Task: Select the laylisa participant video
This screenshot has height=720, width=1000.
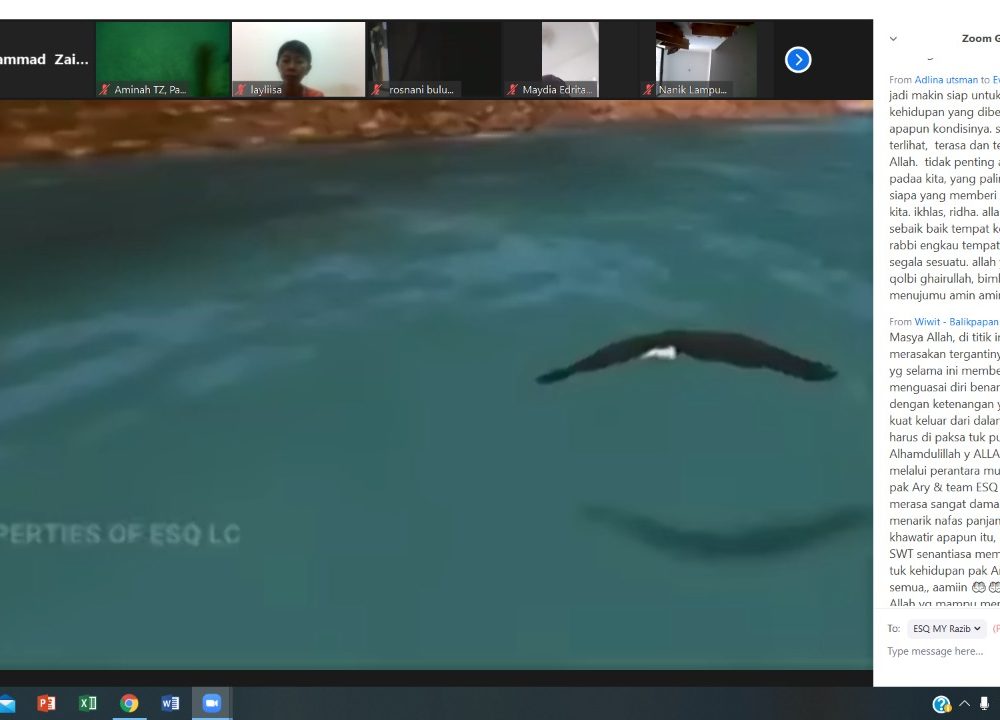Action: 298,60
